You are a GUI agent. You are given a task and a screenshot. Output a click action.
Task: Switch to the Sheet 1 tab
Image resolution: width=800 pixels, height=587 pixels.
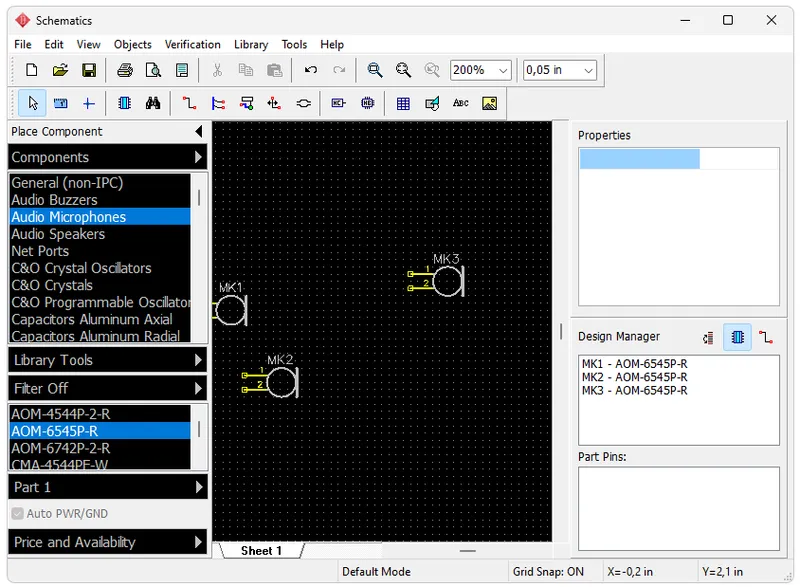(x=261, y=551)
